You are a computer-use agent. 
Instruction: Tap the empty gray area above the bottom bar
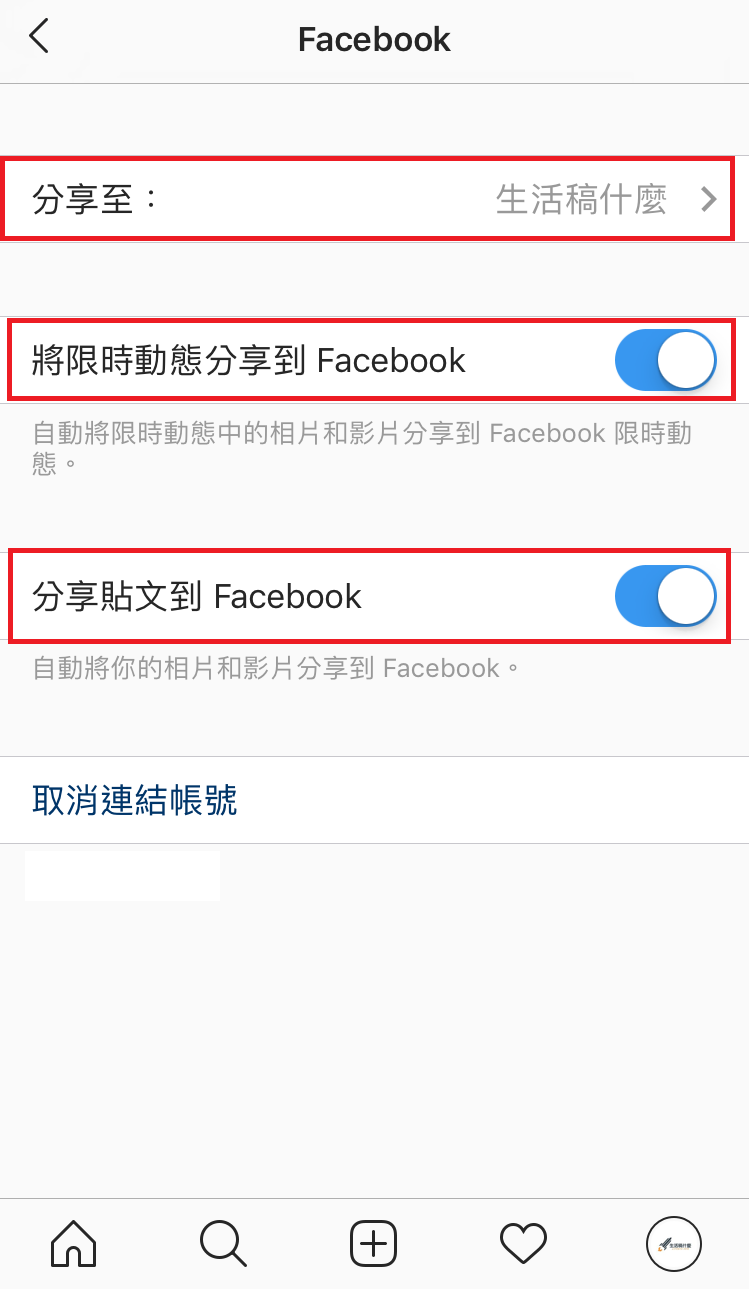(374, 1050)
